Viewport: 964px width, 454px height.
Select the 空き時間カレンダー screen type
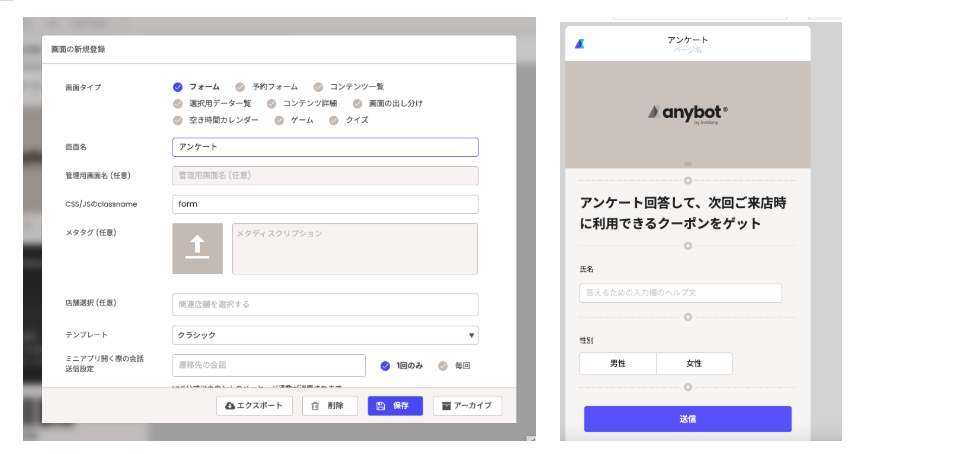[x=217, y=120]
